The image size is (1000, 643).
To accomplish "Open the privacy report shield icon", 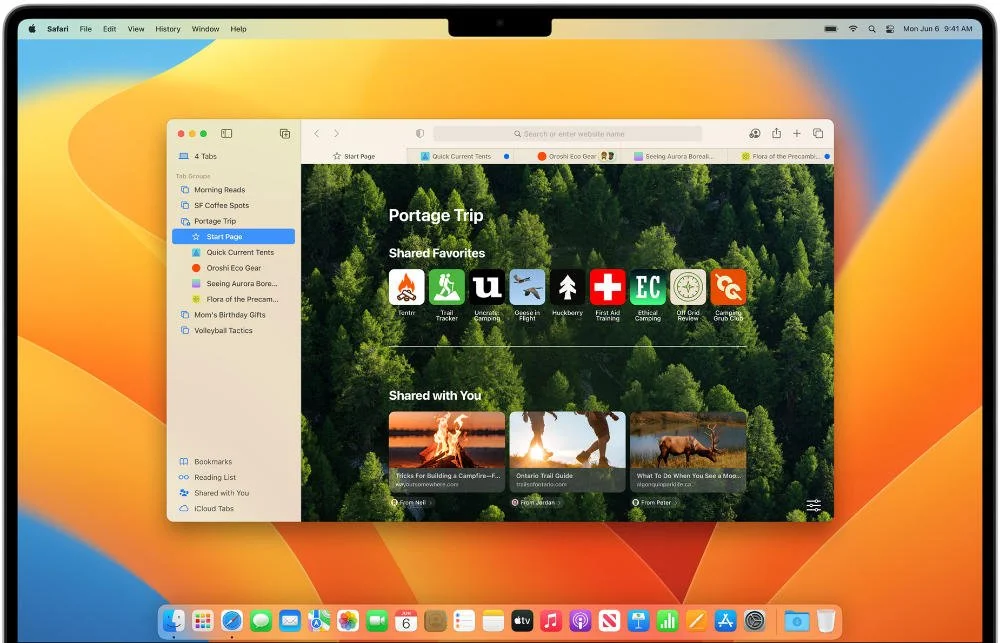I will [x=420, y=133].
